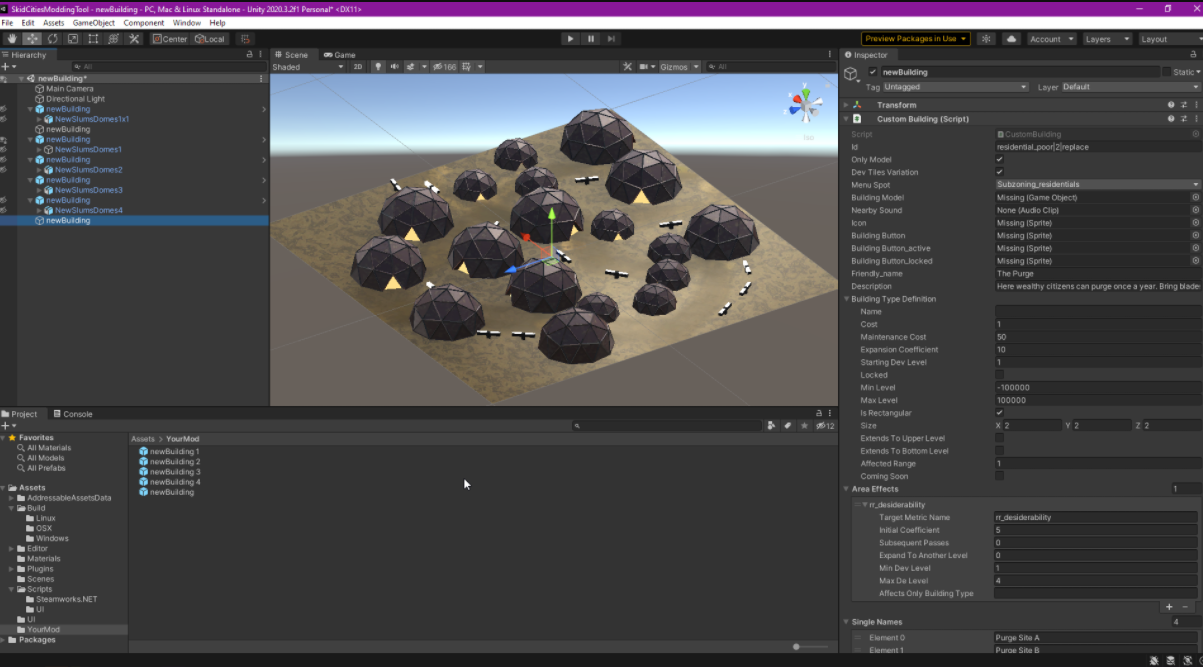Toggle the Is Rectangular checkbox
Screen dimensions: 1203x667
pos(1000,413)
